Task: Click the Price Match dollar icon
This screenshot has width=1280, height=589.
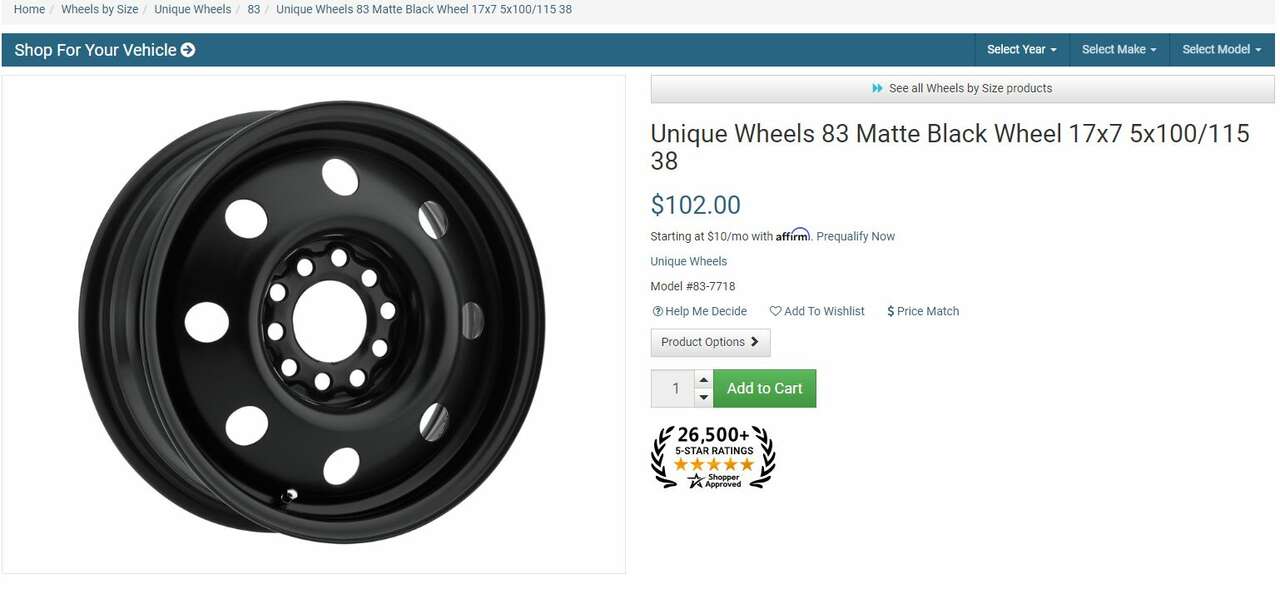Action: (x=890, y=312)
